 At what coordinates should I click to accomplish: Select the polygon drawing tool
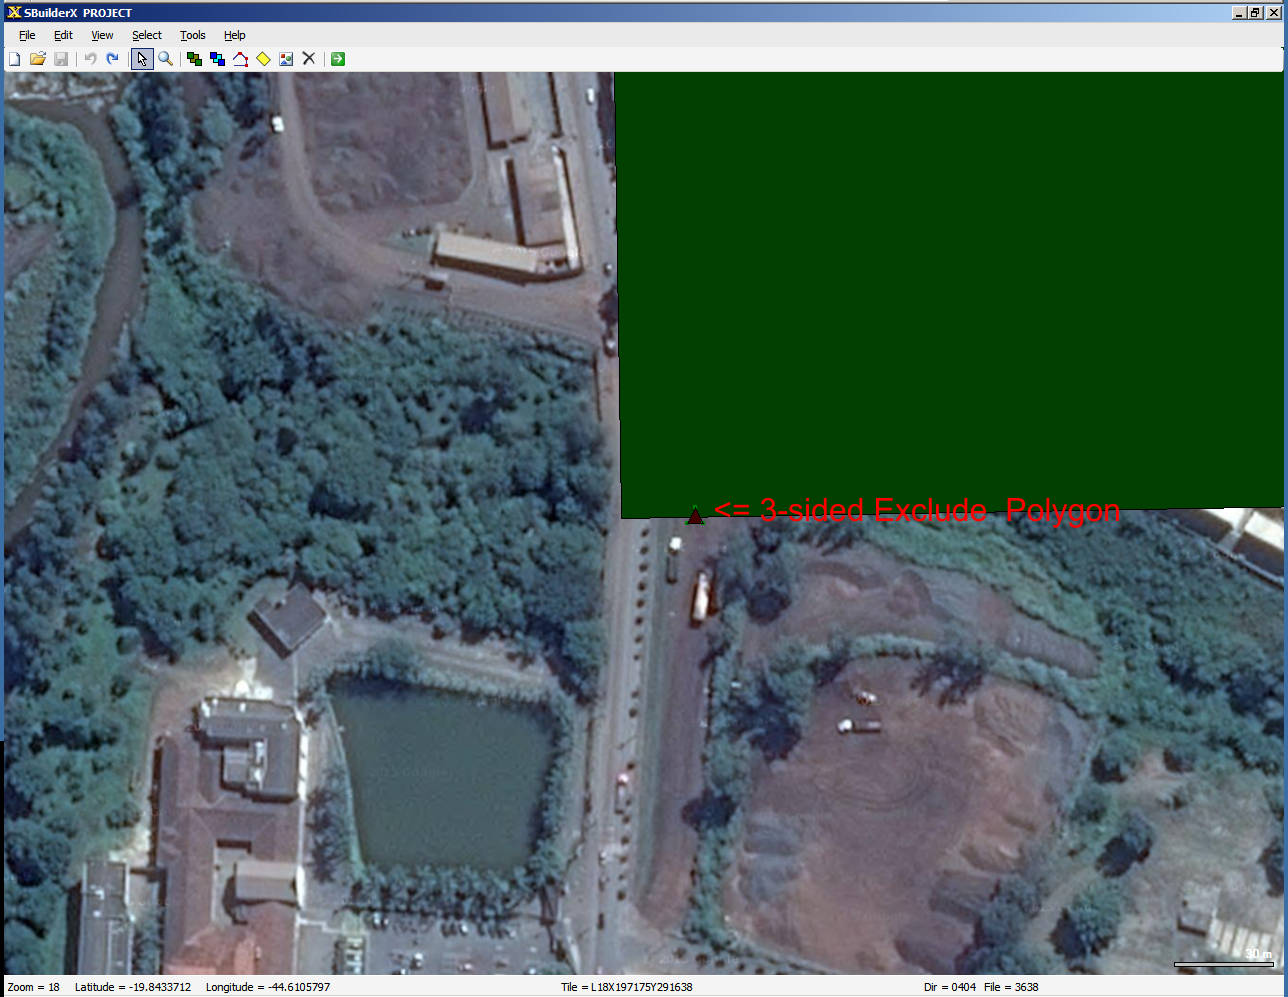click(240, 59)
